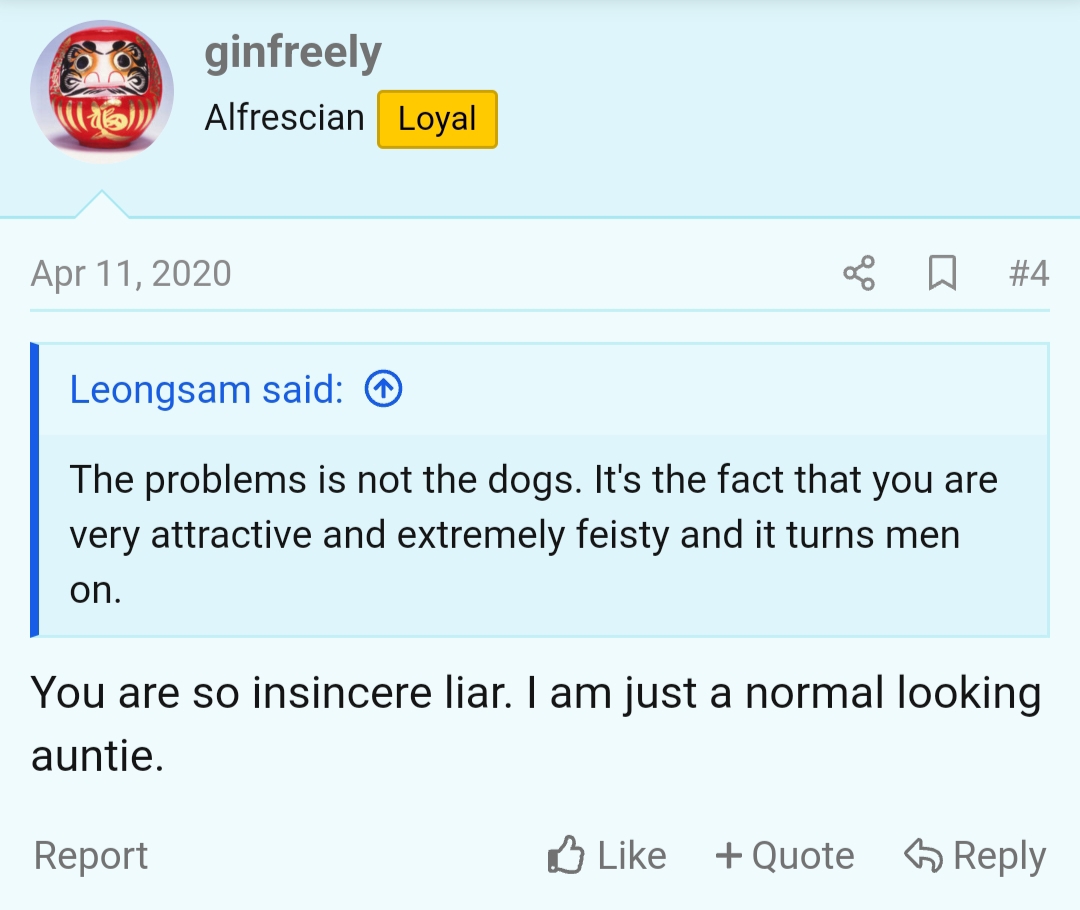Image resolution: width=1080 pixels, height=910 pixels.
Task: Bookmark this post with the bookmark icon
Action: pos(942,273)
